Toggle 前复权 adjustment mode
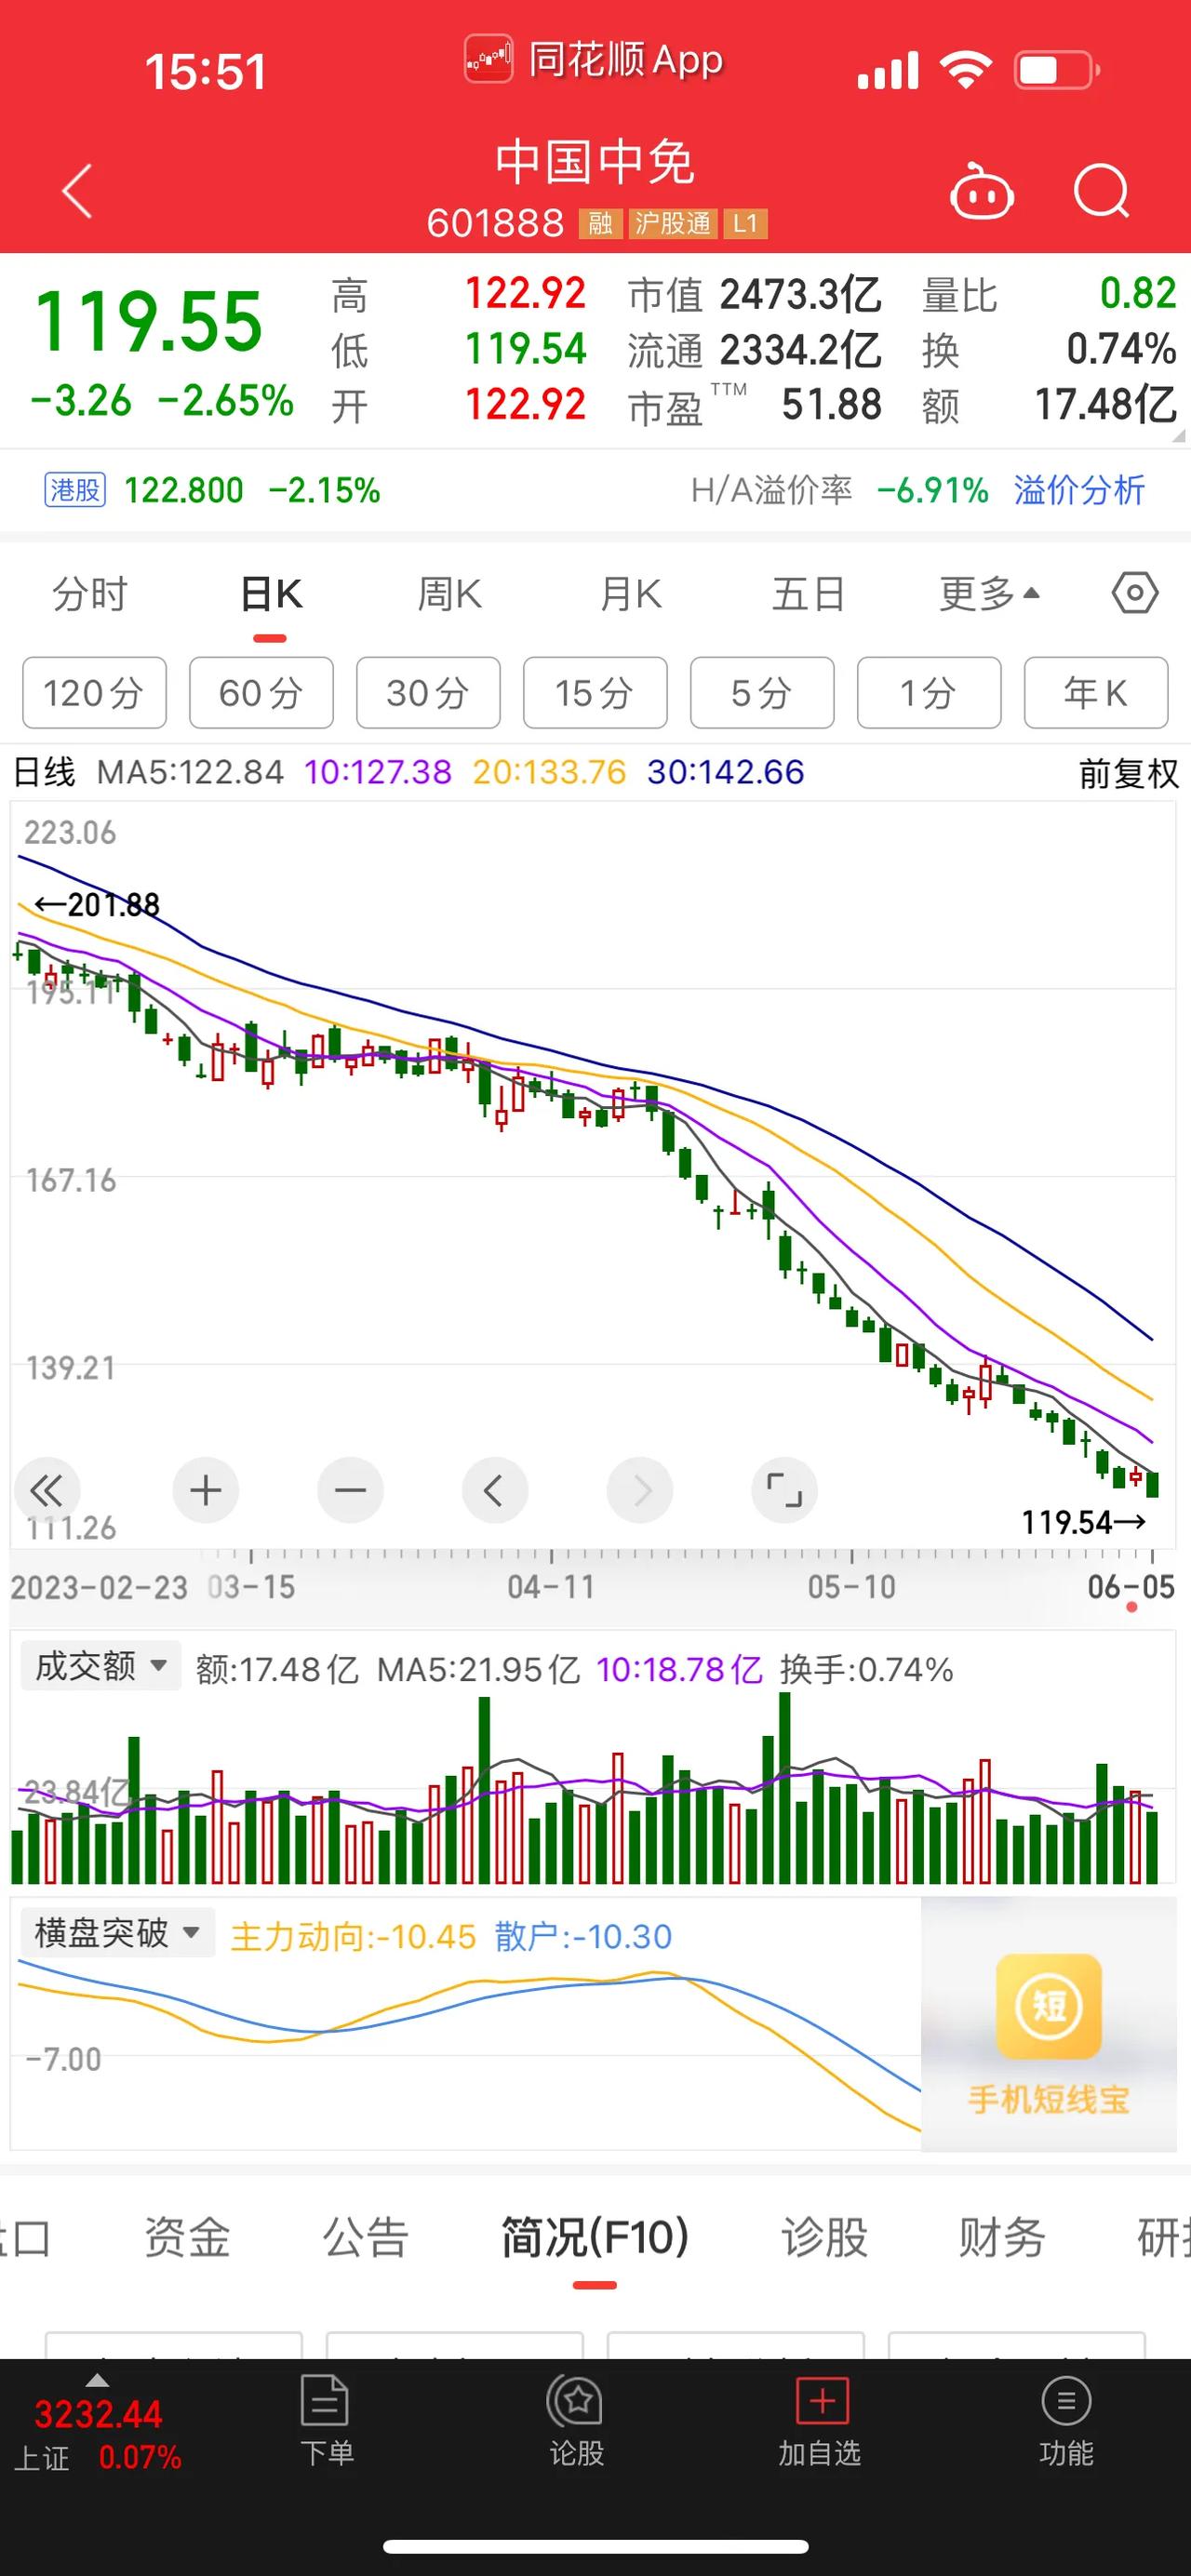 [x=1129, y=773]
